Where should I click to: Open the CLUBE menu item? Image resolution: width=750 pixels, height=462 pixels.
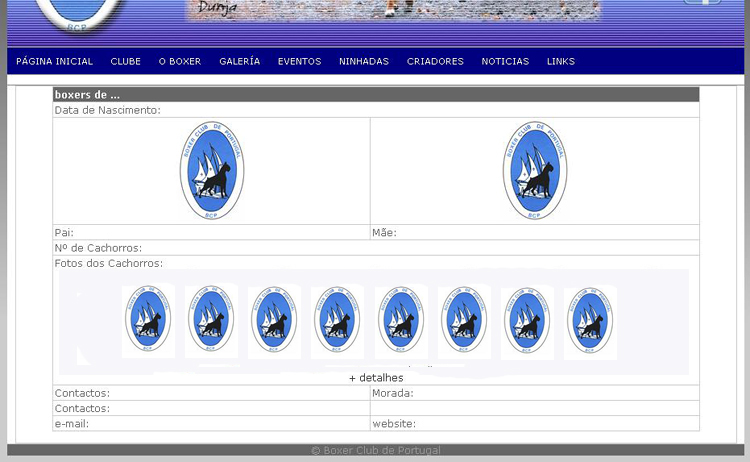pos(125,61)
